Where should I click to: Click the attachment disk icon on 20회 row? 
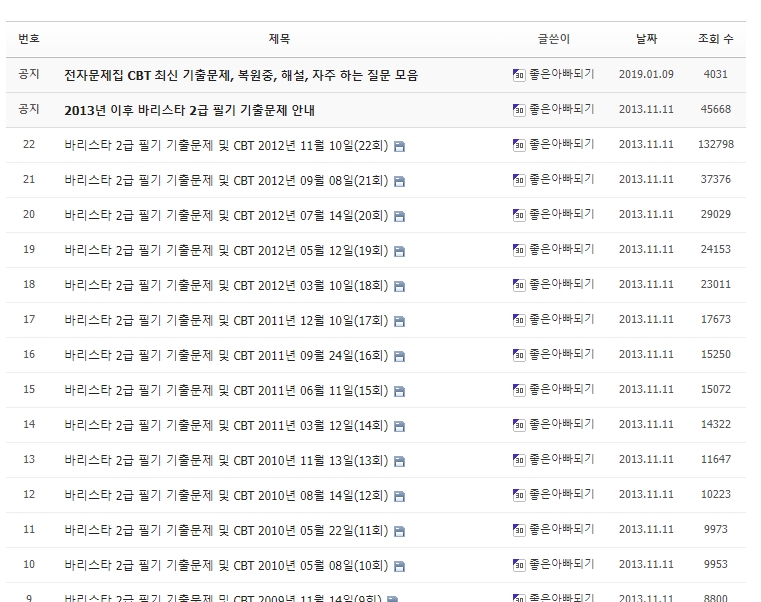[399, 217]
